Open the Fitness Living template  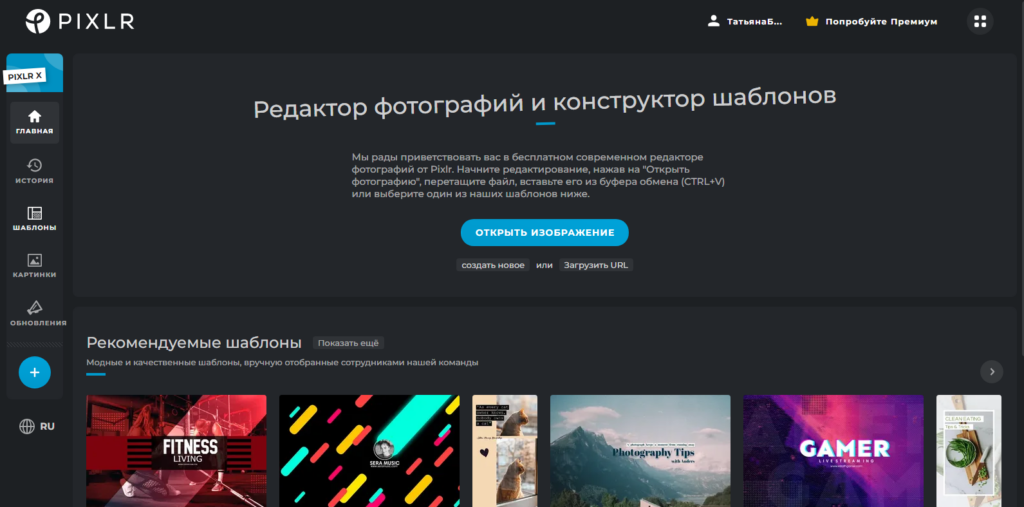[x=176, y=451]
